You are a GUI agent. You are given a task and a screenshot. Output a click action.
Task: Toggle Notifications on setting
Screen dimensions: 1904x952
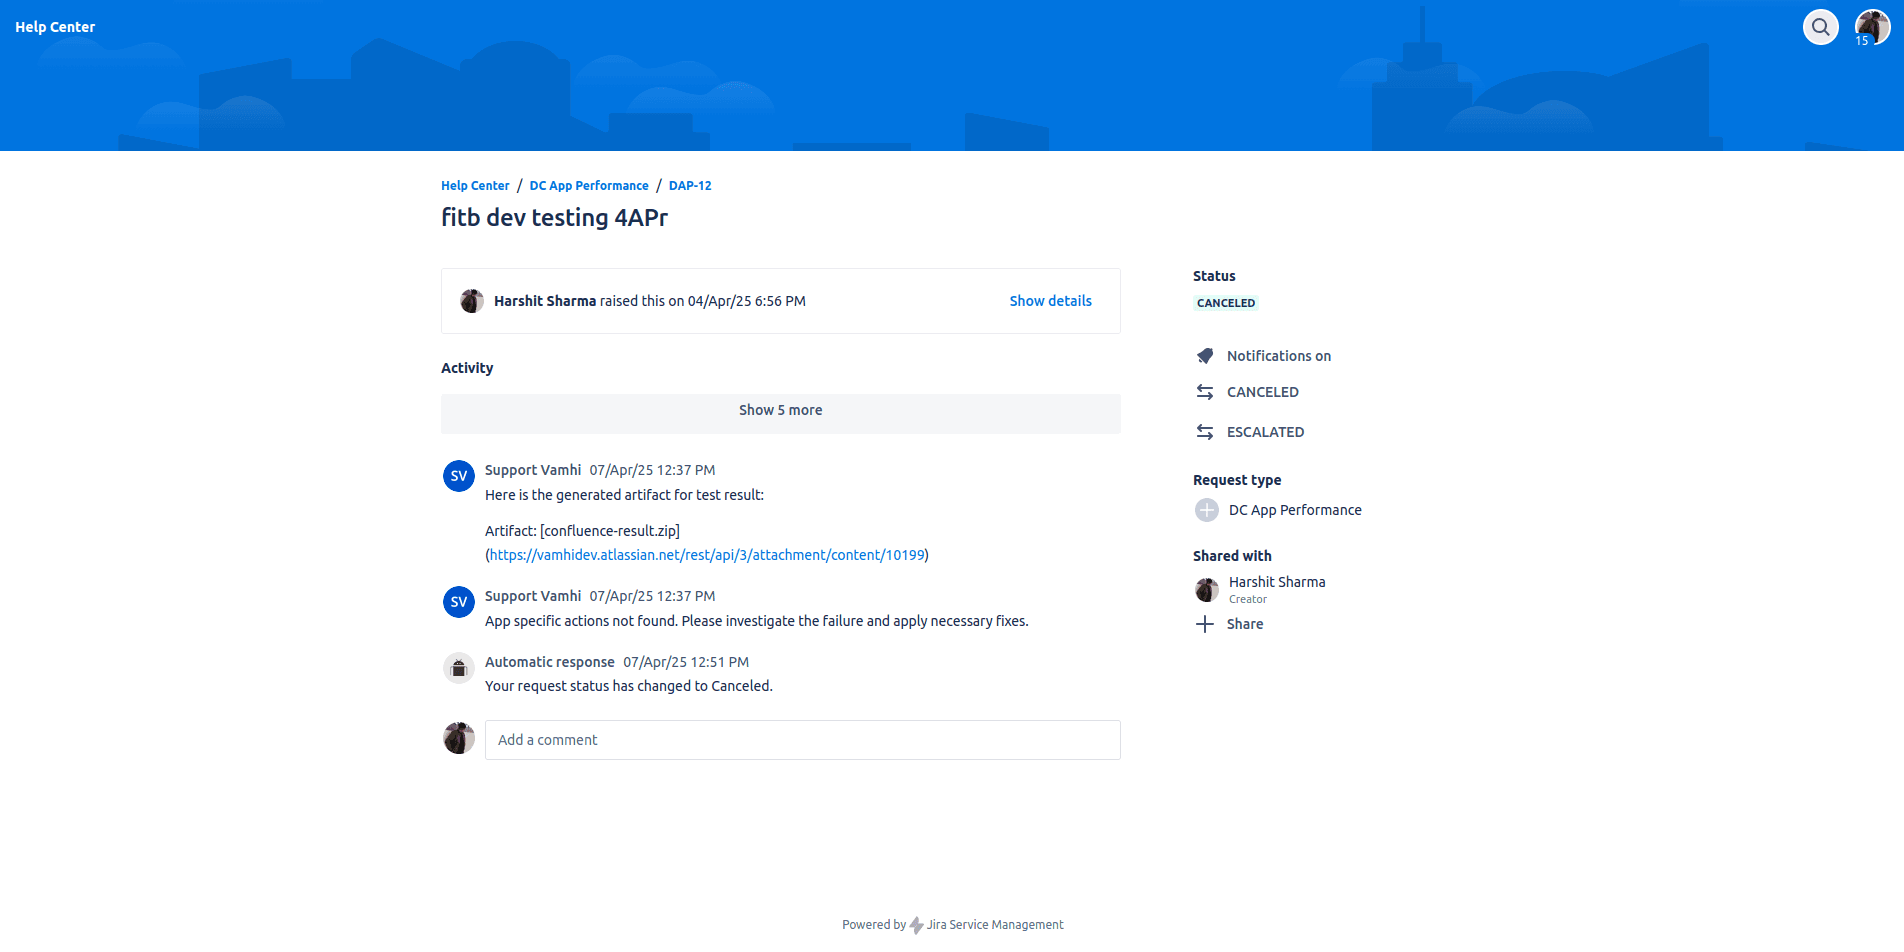coord(1278,356)
